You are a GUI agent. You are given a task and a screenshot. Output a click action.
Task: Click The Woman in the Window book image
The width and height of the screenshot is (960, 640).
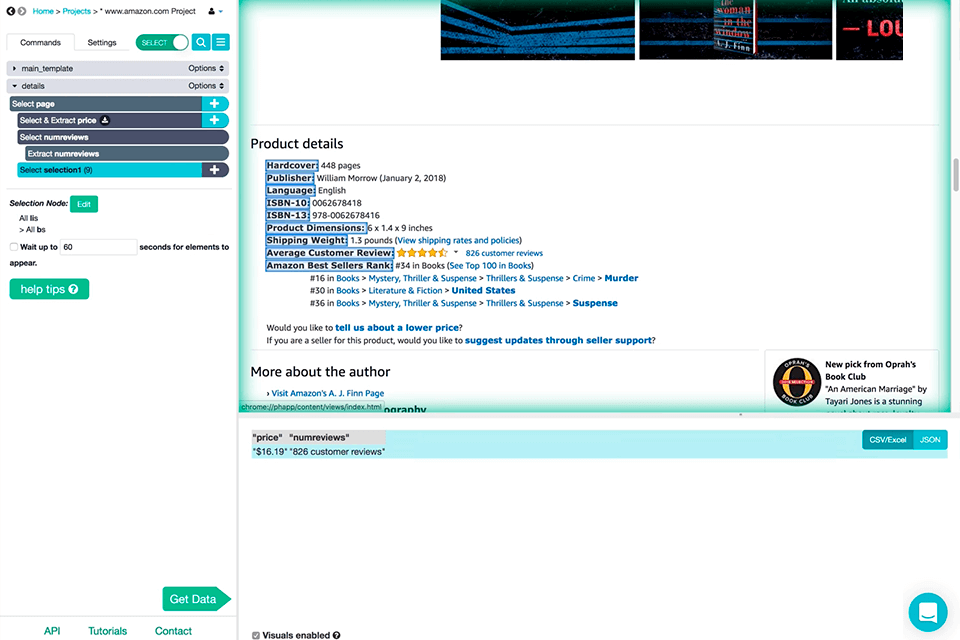click(x=735, y=29)
